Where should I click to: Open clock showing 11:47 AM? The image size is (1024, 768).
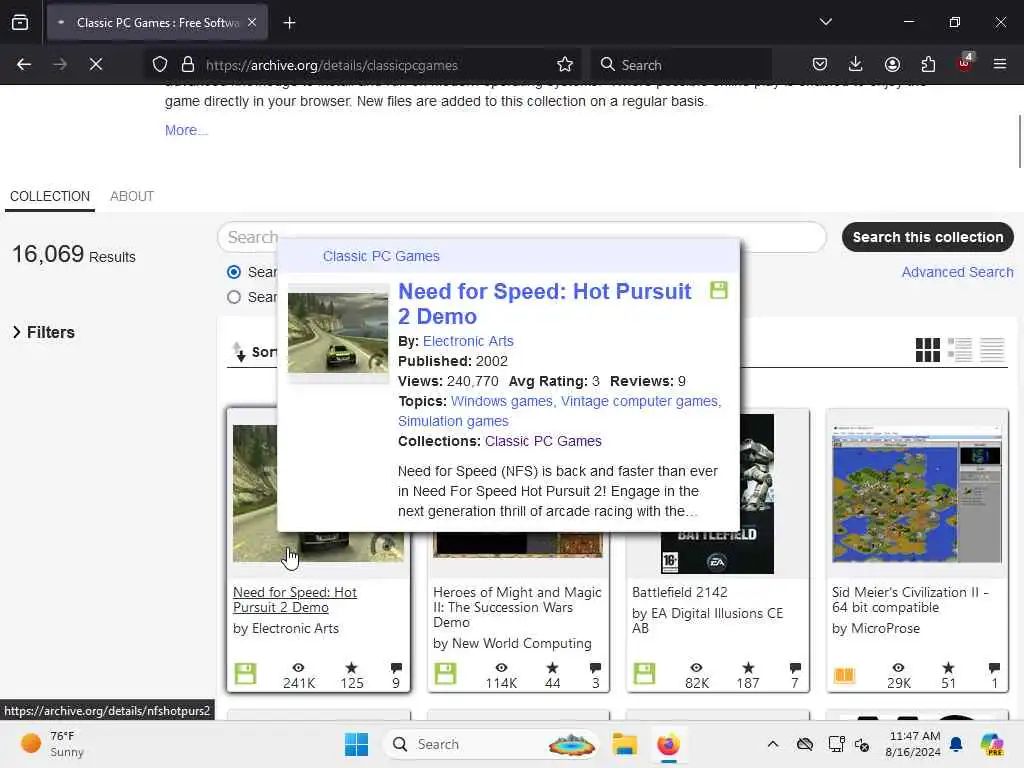click(x=913, y=744)
